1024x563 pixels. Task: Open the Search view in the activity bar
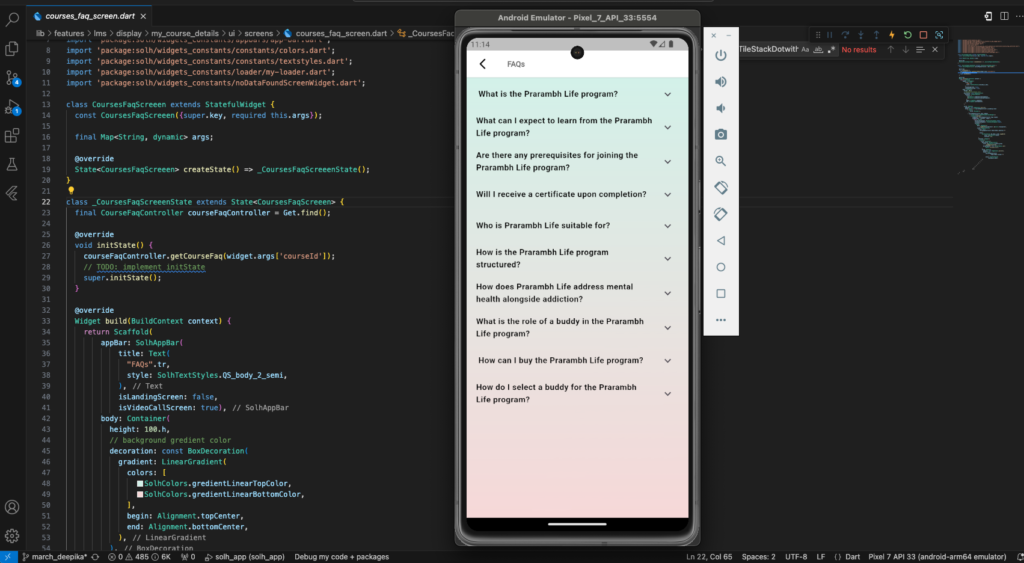tap(12, 20)
